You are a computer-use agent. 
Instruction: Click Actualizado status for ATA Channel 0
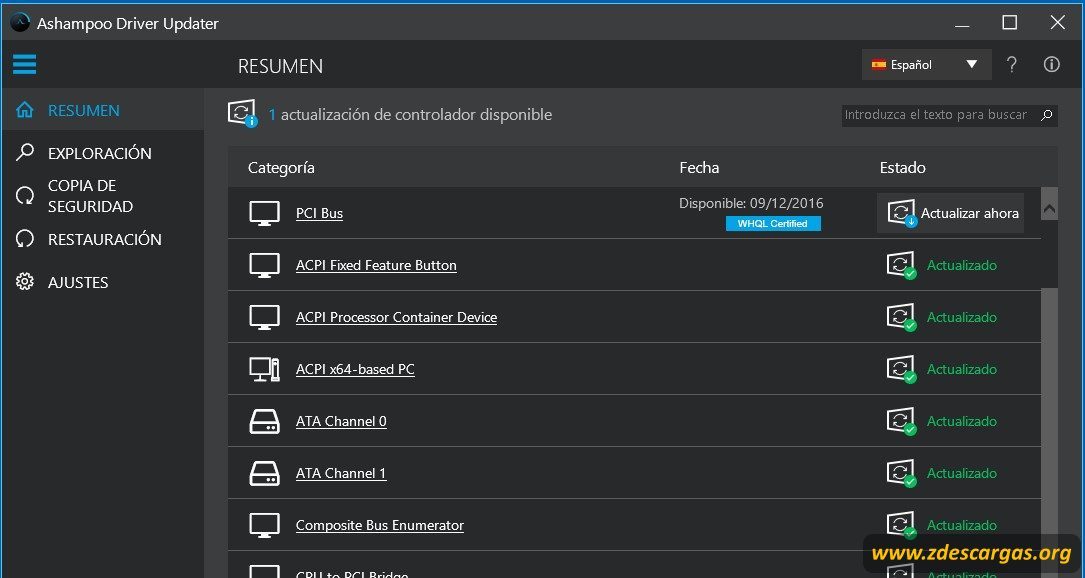[962, 421]
